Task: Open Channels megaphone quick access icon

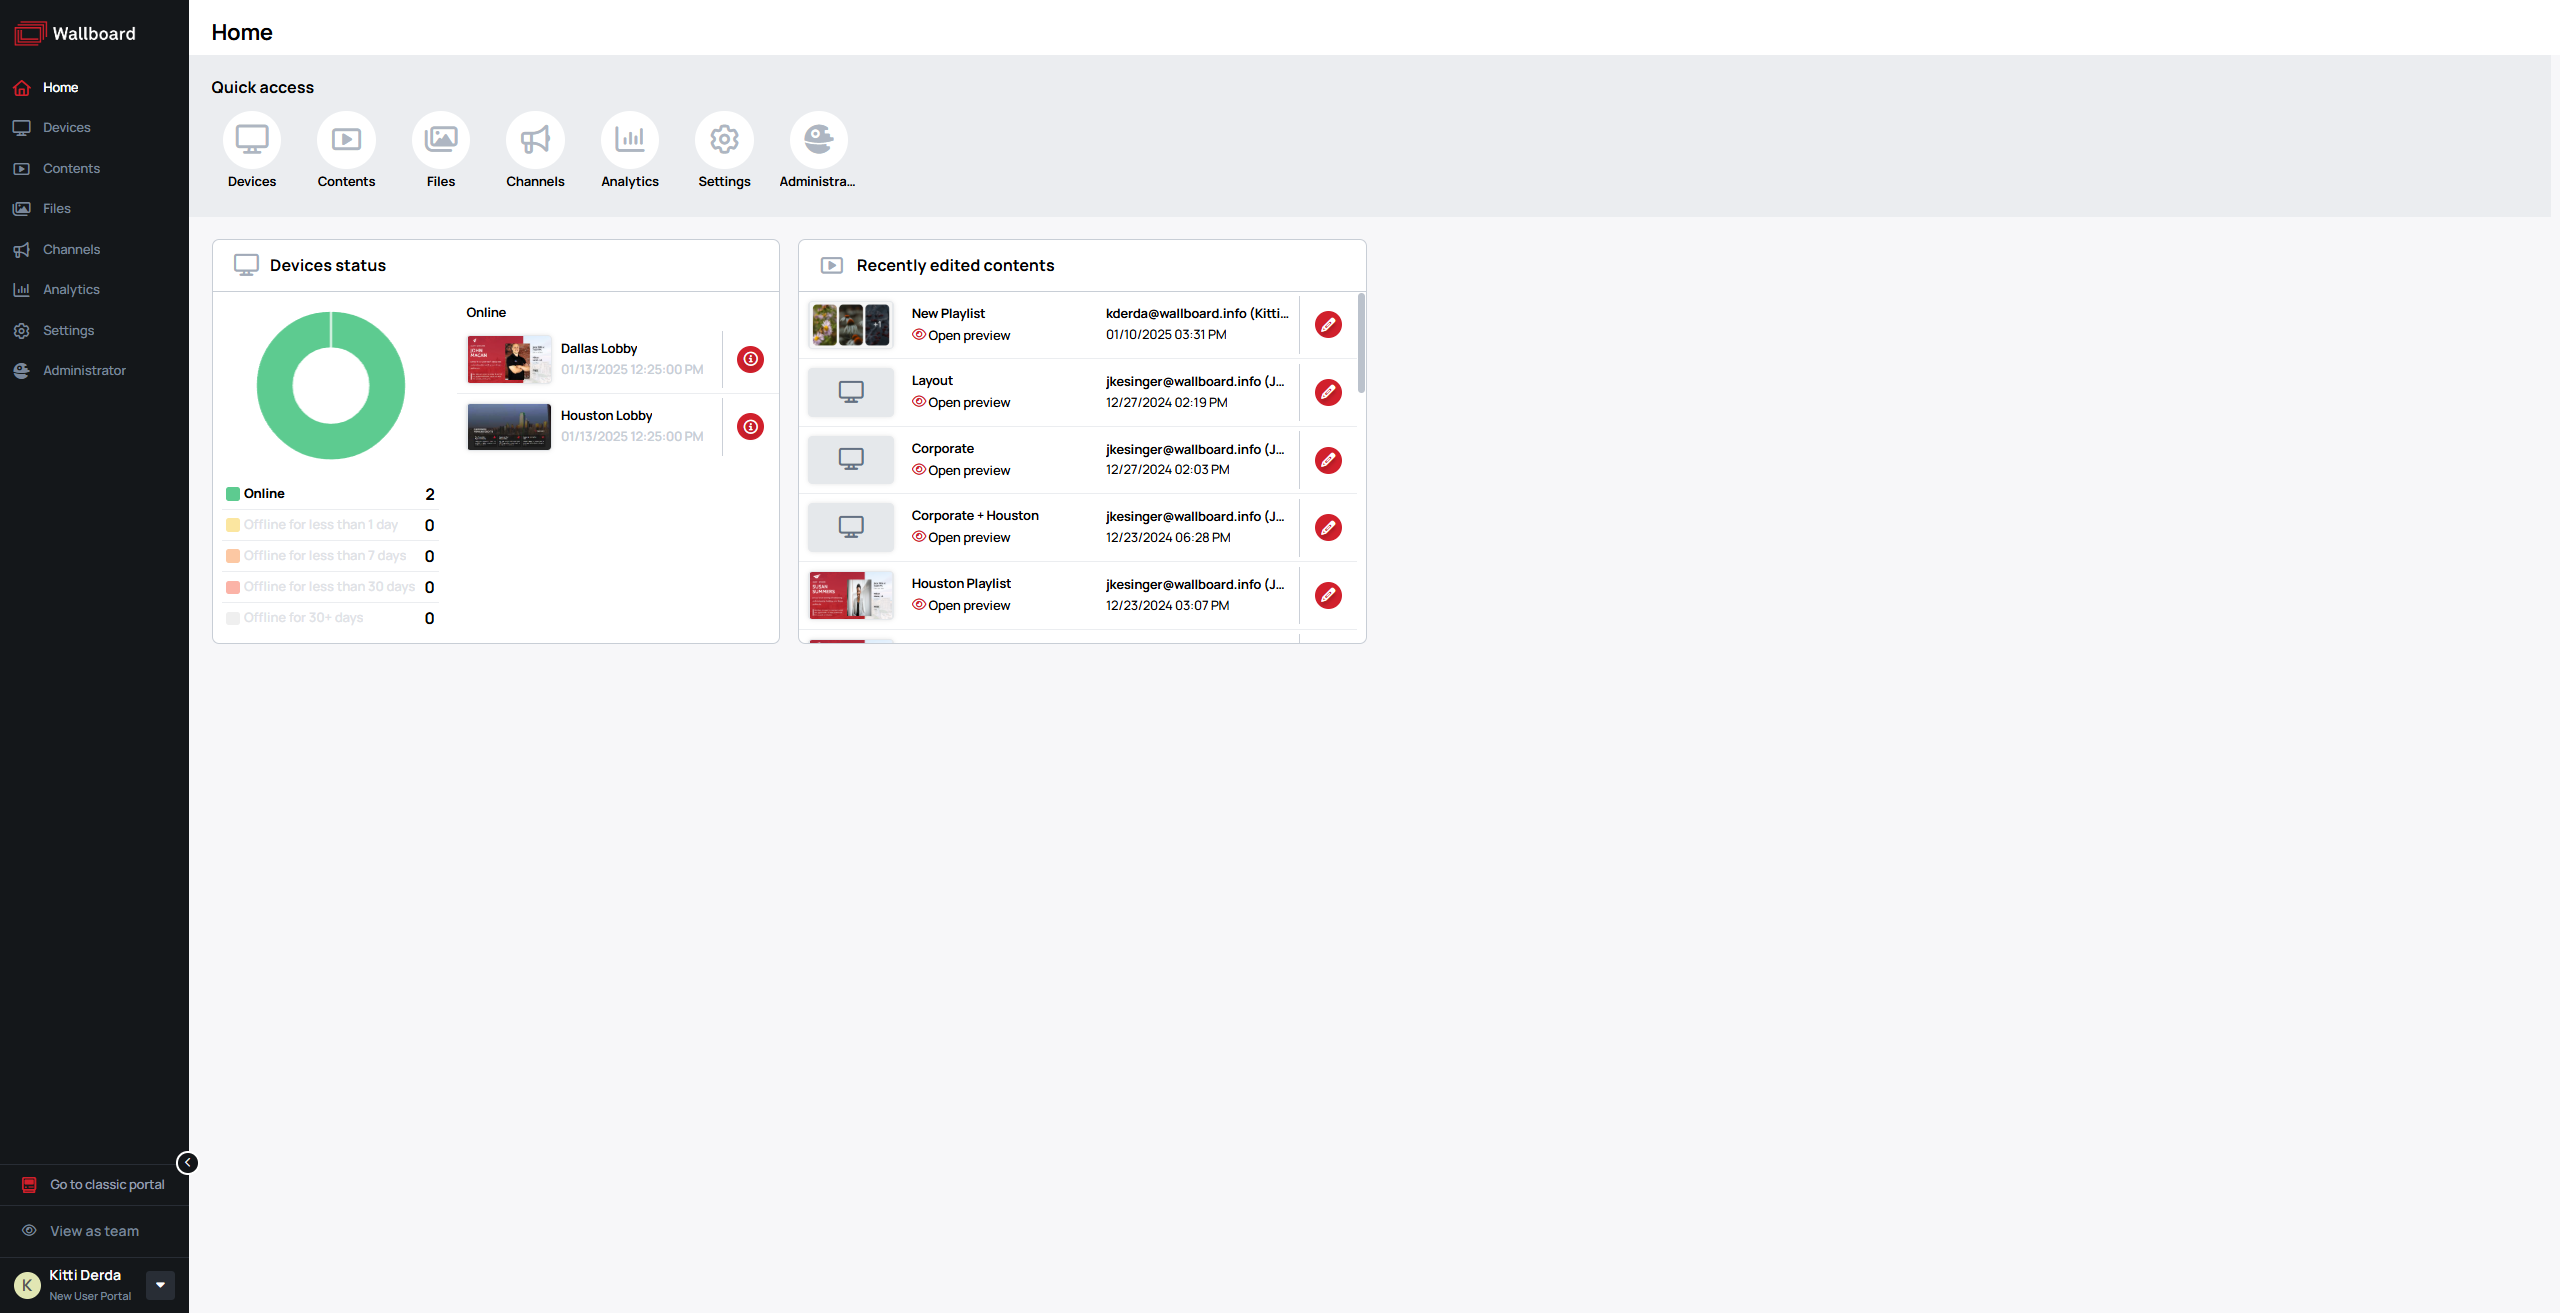Action: point(535,140)
